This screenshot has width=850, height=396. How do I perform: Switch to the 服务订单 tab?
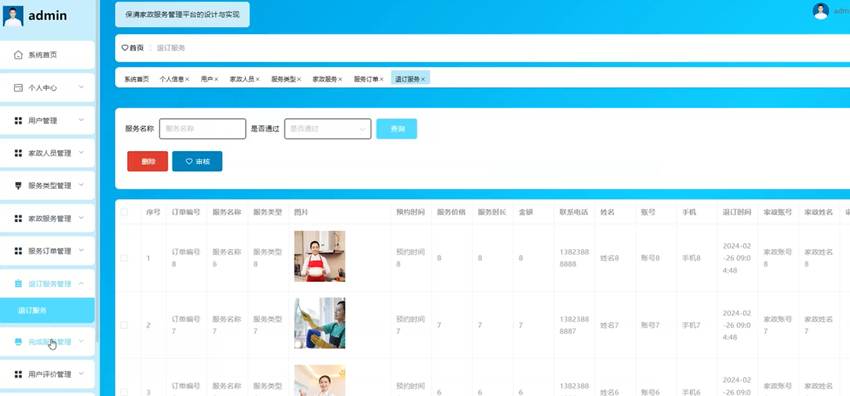click(366, 79)
